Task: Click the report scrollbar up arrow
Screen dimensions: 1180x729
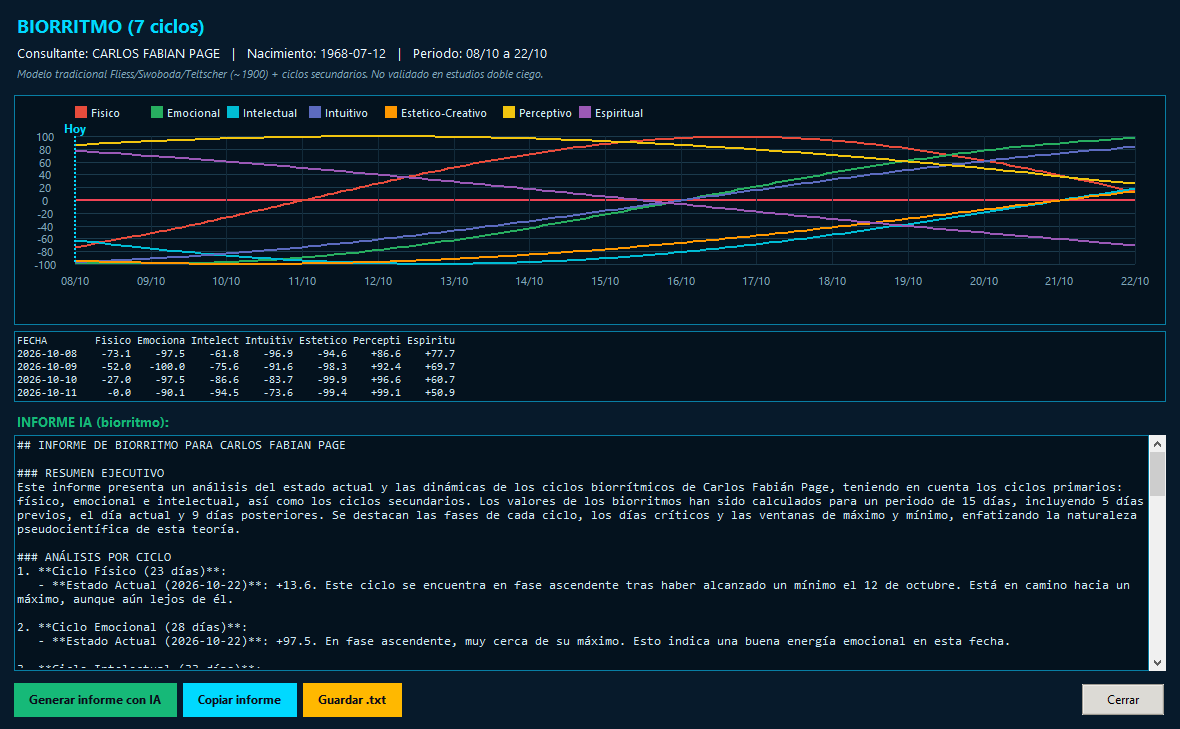Action: [1157, 443]
